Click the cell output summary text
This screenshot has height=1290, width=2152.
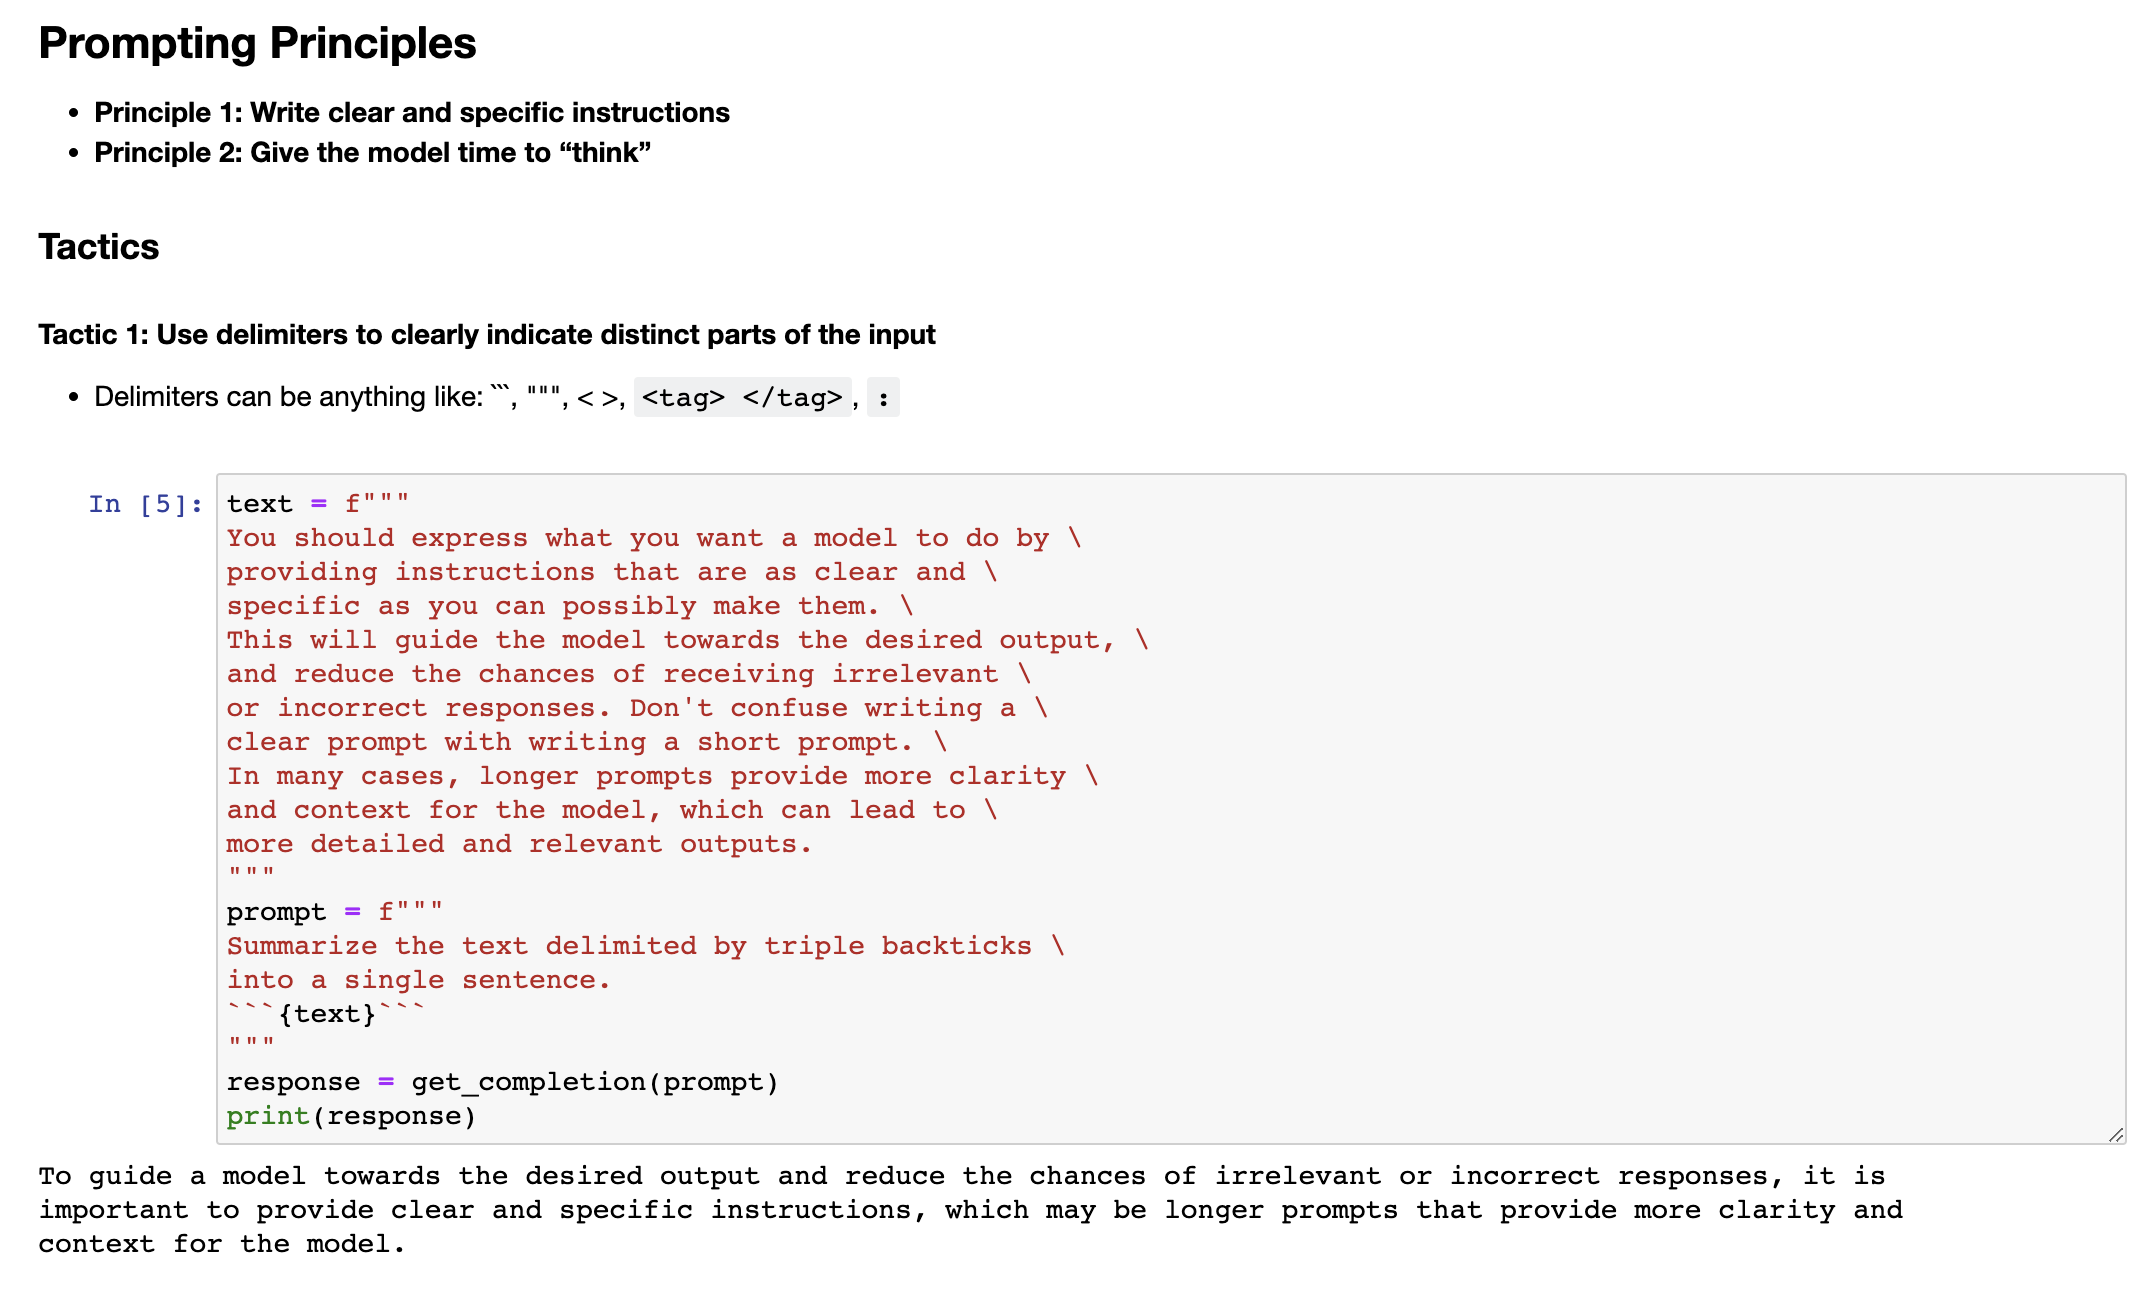970,1210
